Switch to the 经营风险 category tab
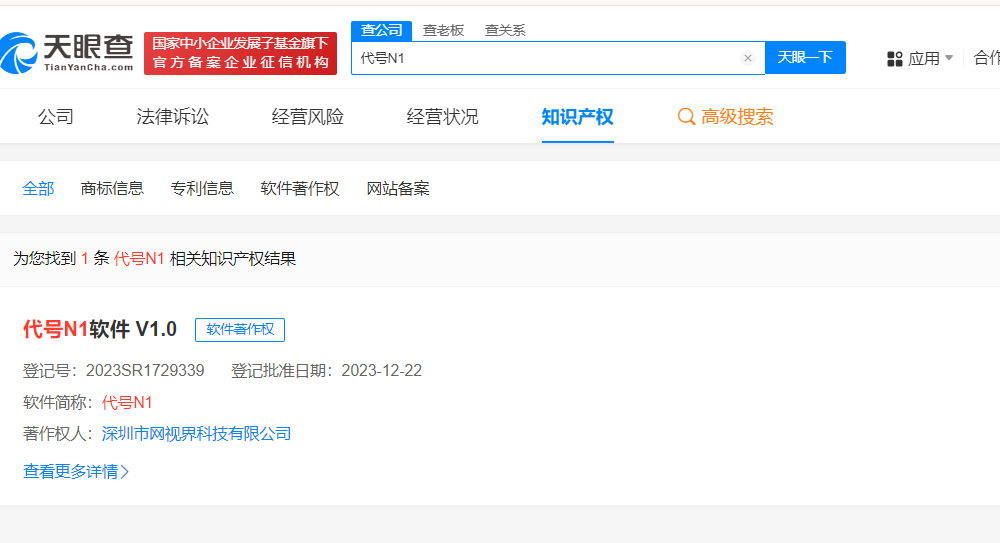Screen dimensions: 1000x543 click(x=307, y=117)
